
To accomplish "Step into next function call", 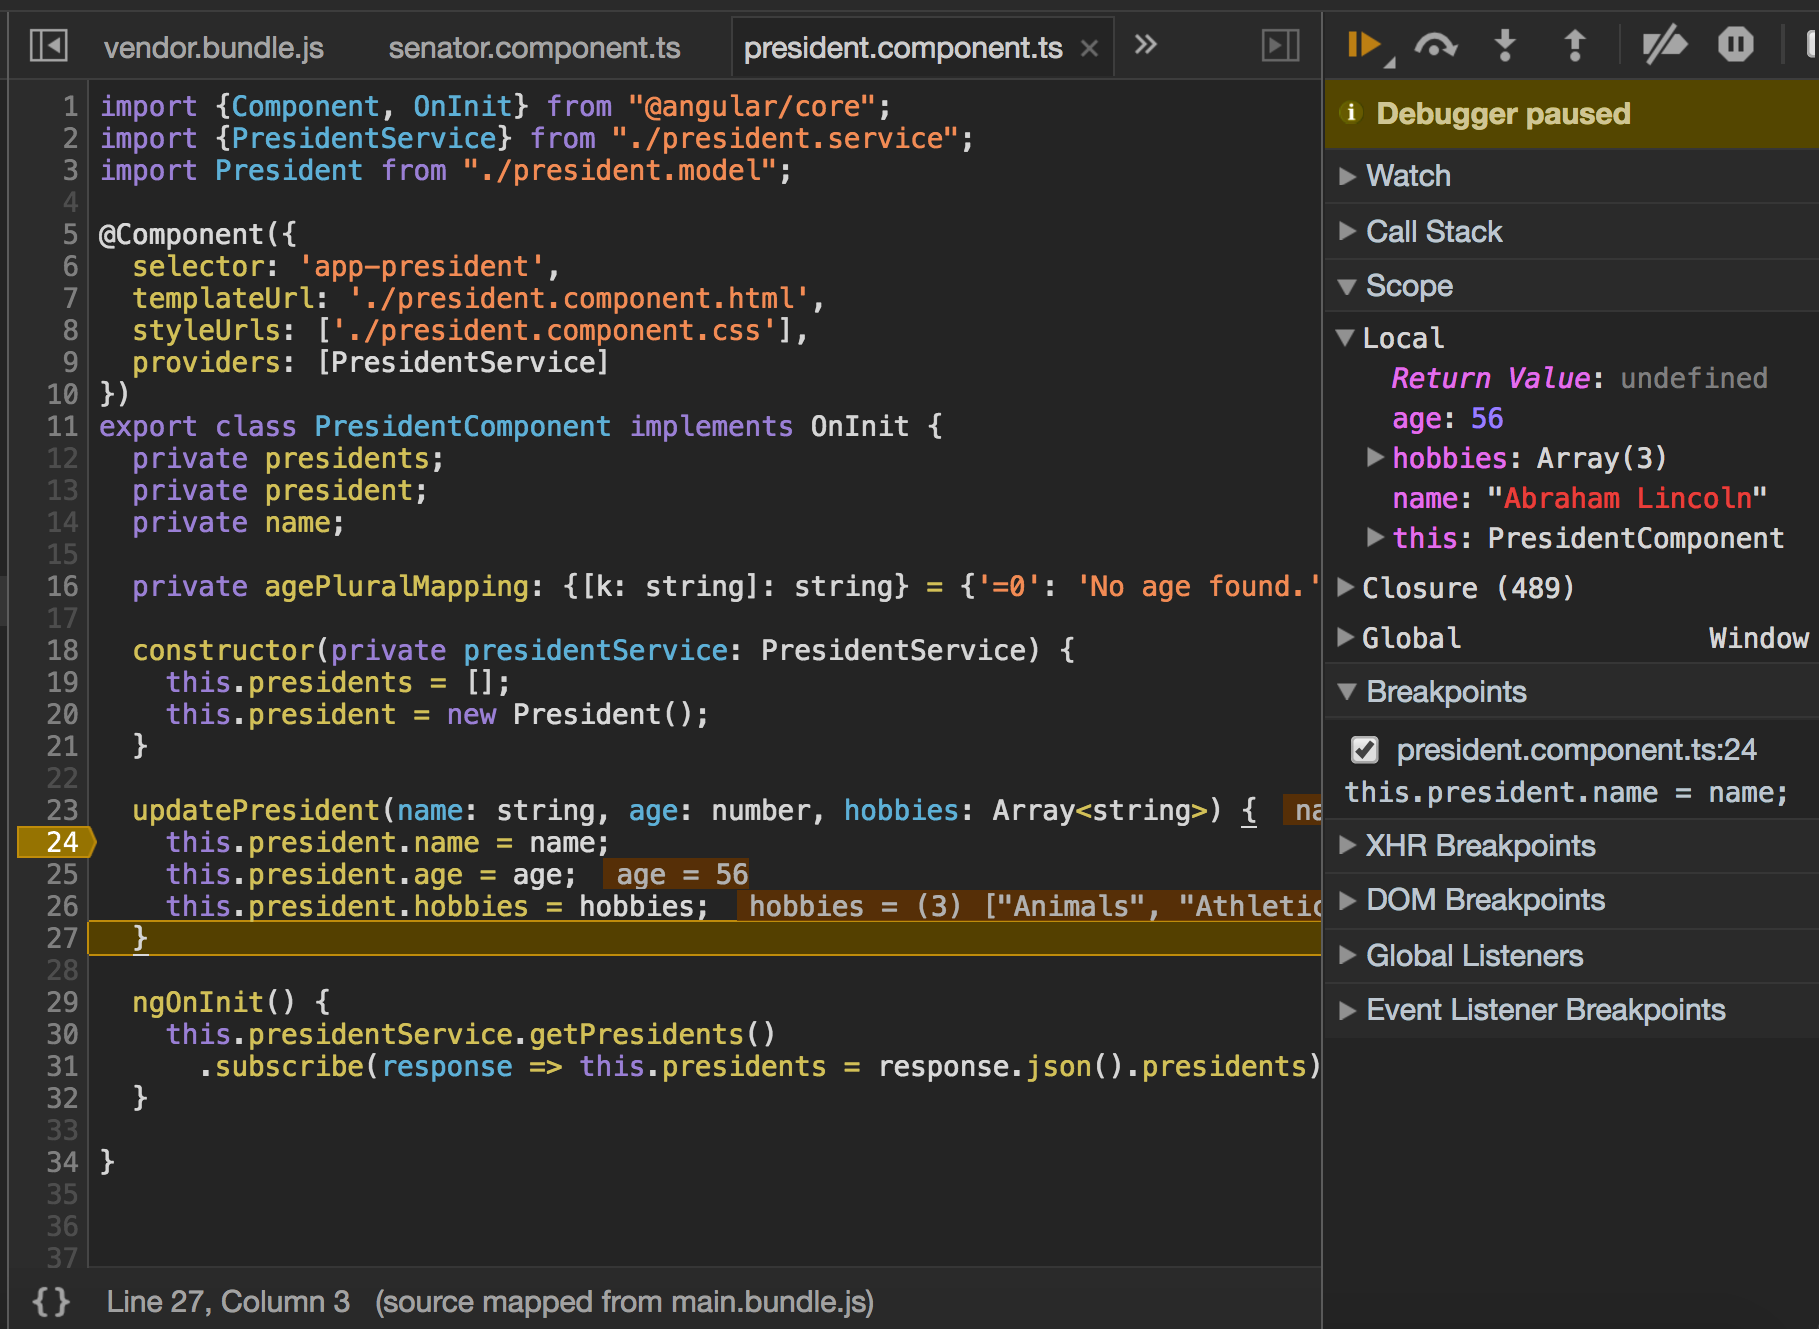I will pos(1504,45).
